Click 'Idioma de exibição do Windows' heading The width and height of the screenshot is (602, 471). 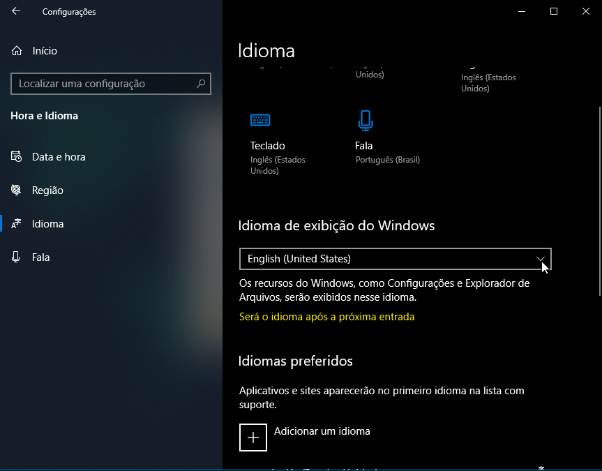click(x=336, y=225)
